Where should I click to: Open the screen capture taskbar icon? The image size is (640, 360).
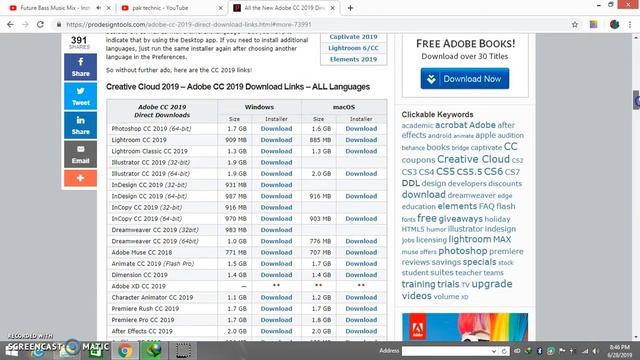pyautogui.click(x=183, y=351)
